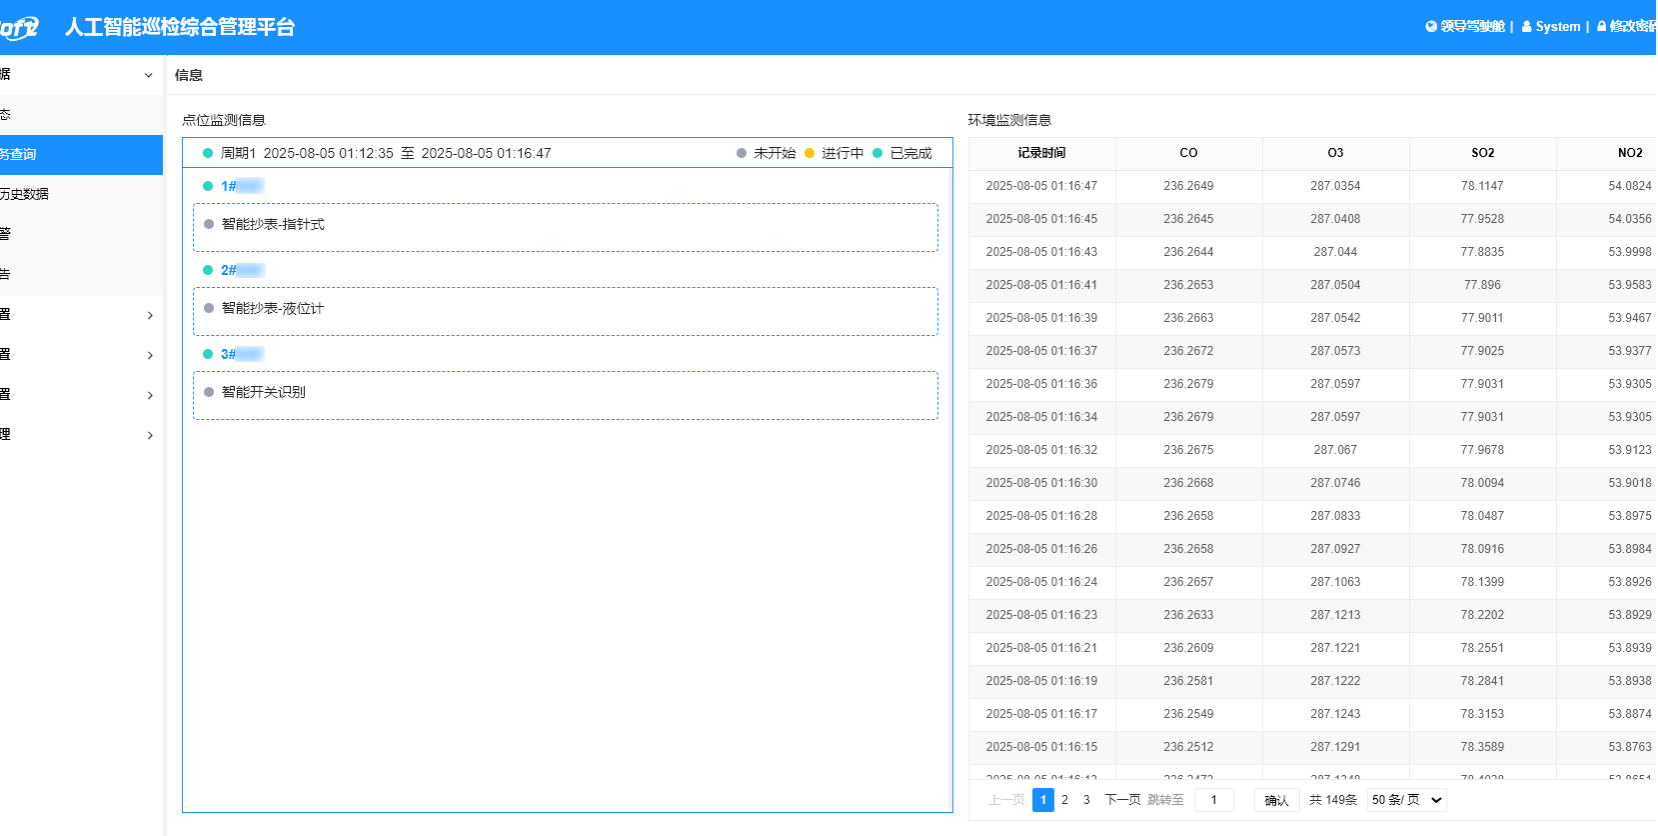Click the 修改密码 lock icon
This screenshot has height=836, width=1658.
coord(1602,27)
